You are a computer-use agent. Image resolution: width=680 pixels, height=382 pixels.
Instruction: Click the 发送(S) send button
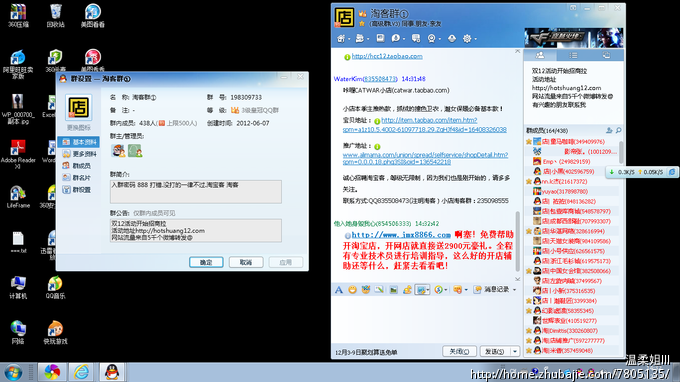pyautogui.click(x=495, y=351)
